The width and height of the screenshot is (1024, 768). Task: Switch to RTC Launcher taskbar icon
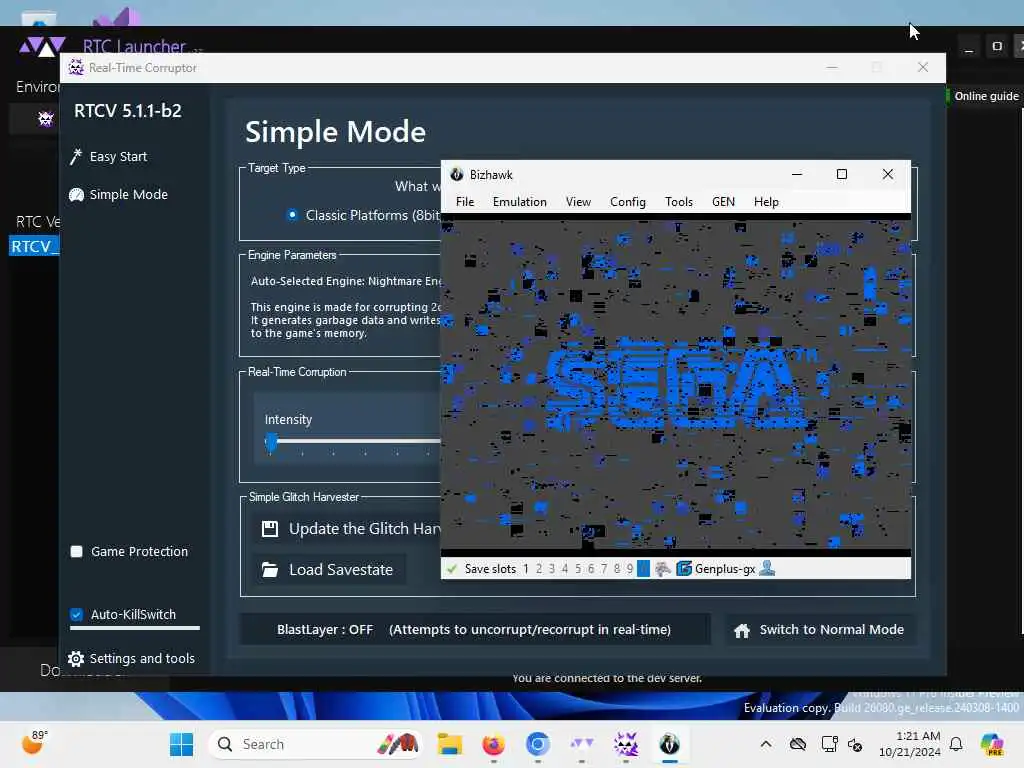(x=581, y=744)
